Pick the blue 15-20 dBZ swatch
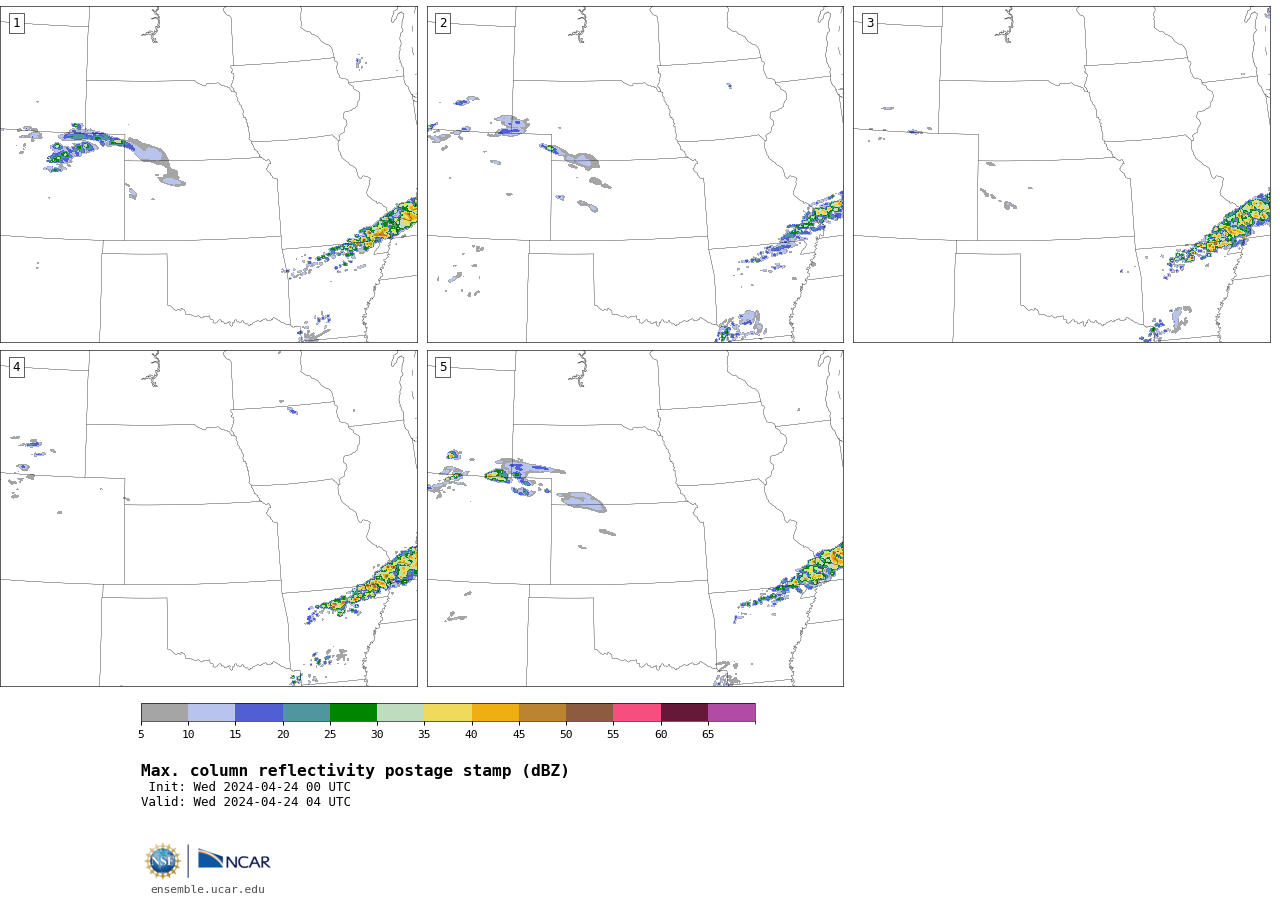 259,713
